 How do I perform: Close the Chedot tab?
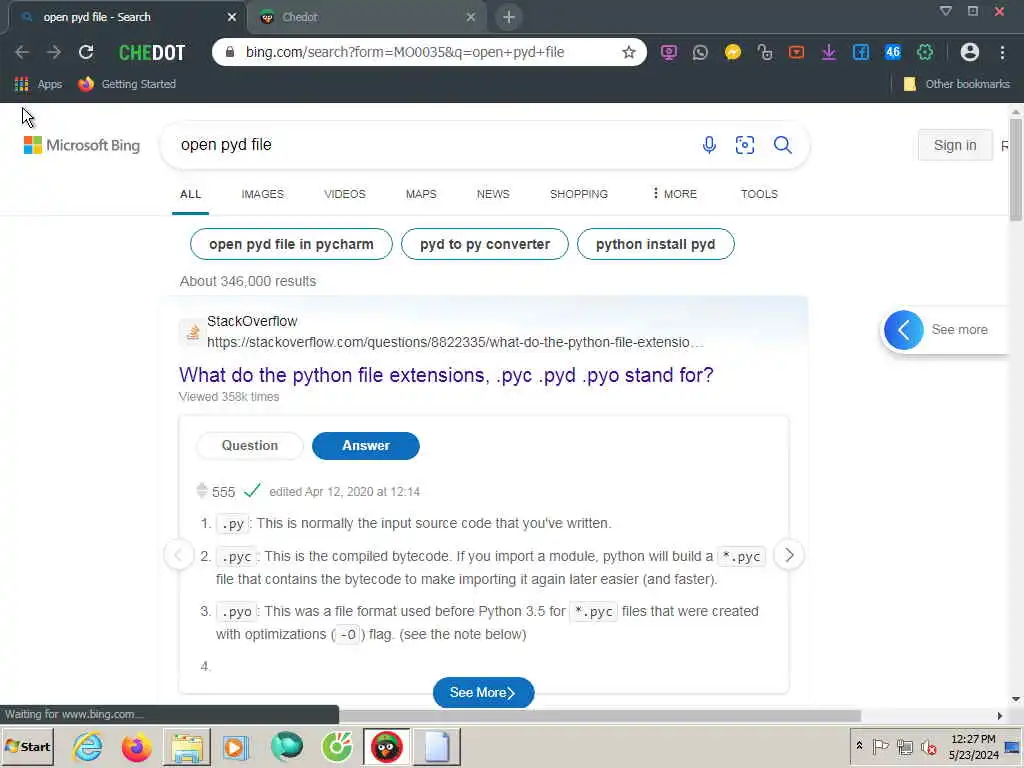[x=471, y=17]
